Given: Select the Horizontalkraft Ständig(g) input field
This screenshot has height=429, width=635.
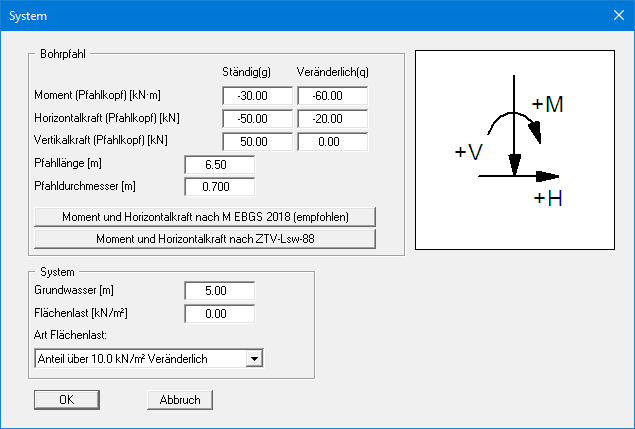Looking at the screenshot, I should click(x=258, y=119).
